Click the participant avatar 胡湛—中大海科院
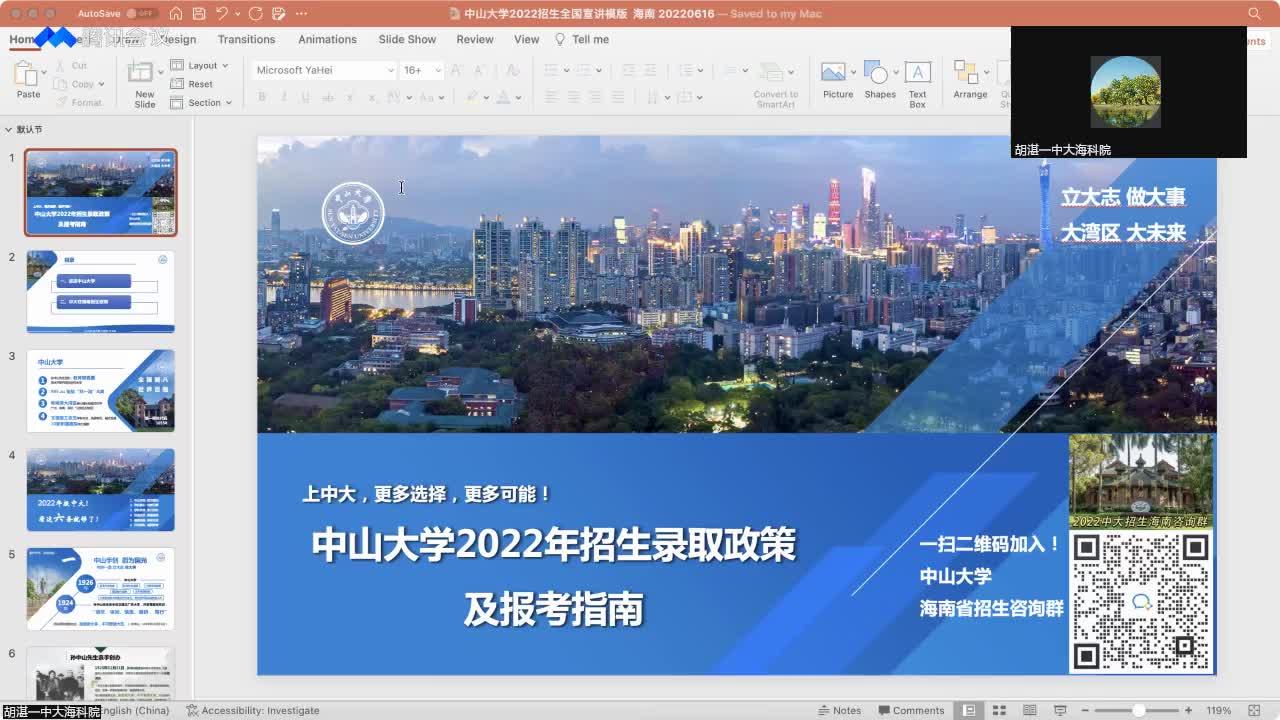The image size is (1280, 720). (1125, 91)
